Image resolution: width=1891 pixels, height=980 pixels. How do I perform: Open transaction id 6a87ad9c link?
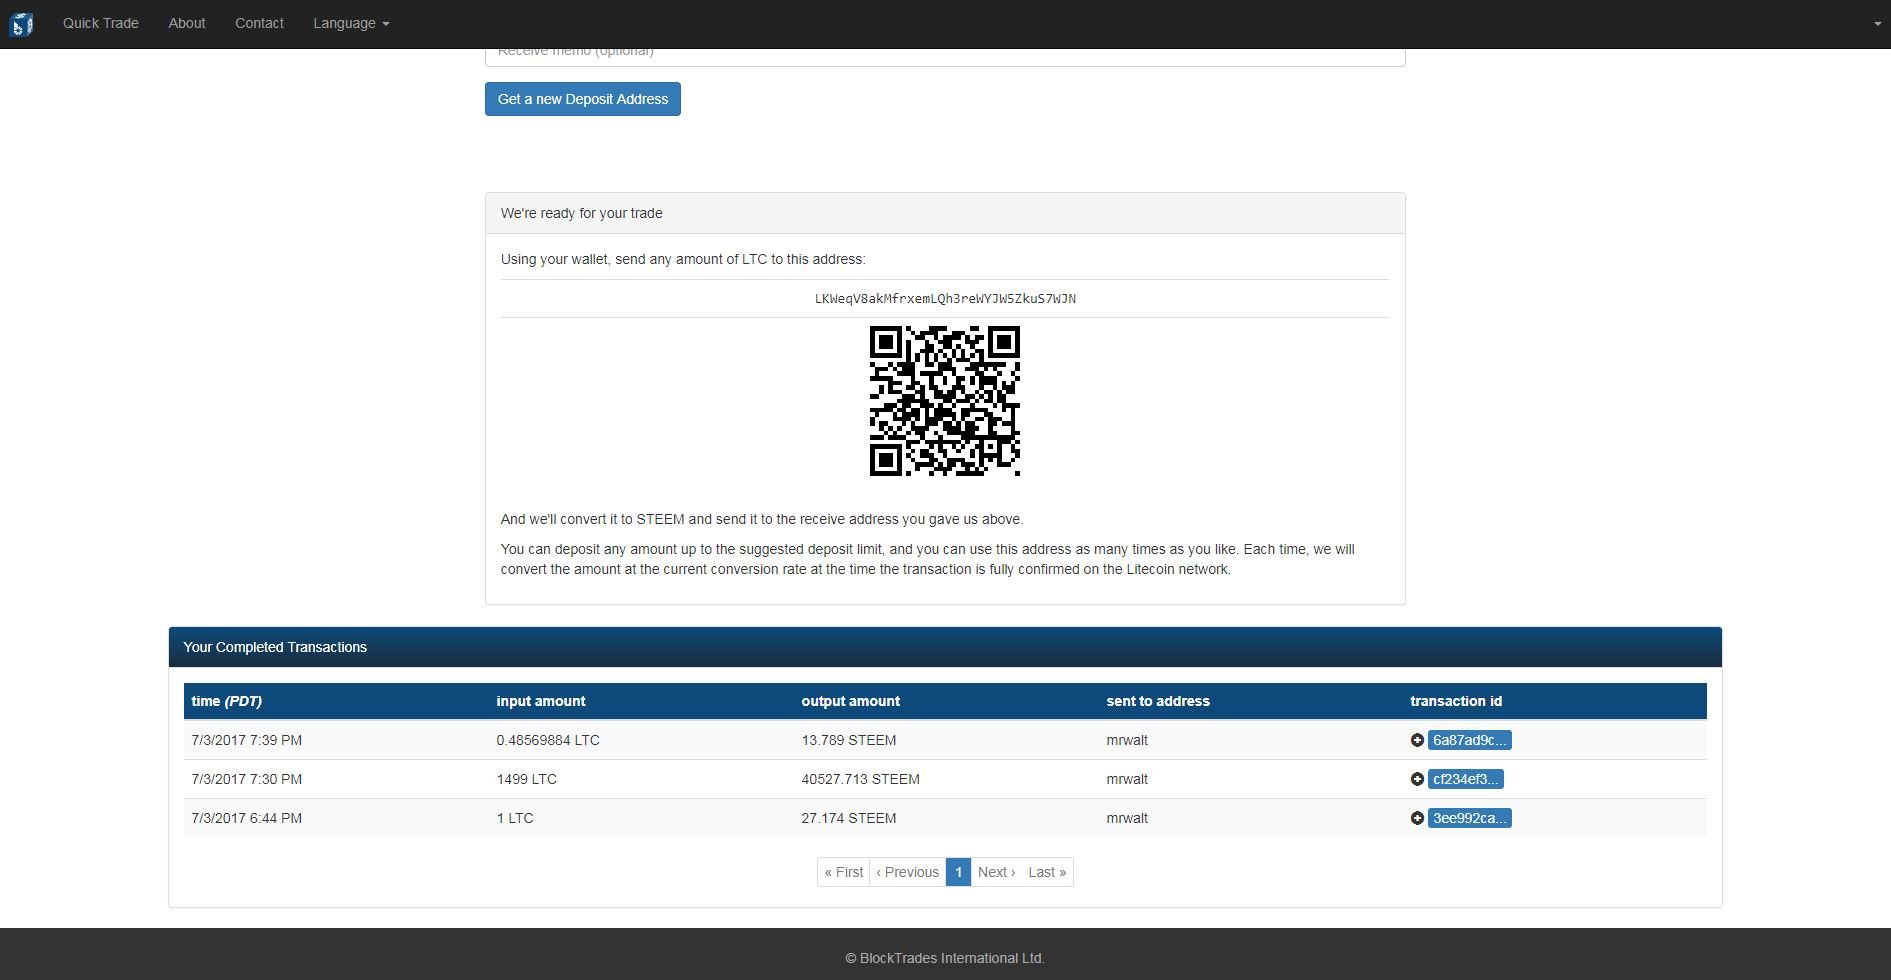coord(1469,740)
